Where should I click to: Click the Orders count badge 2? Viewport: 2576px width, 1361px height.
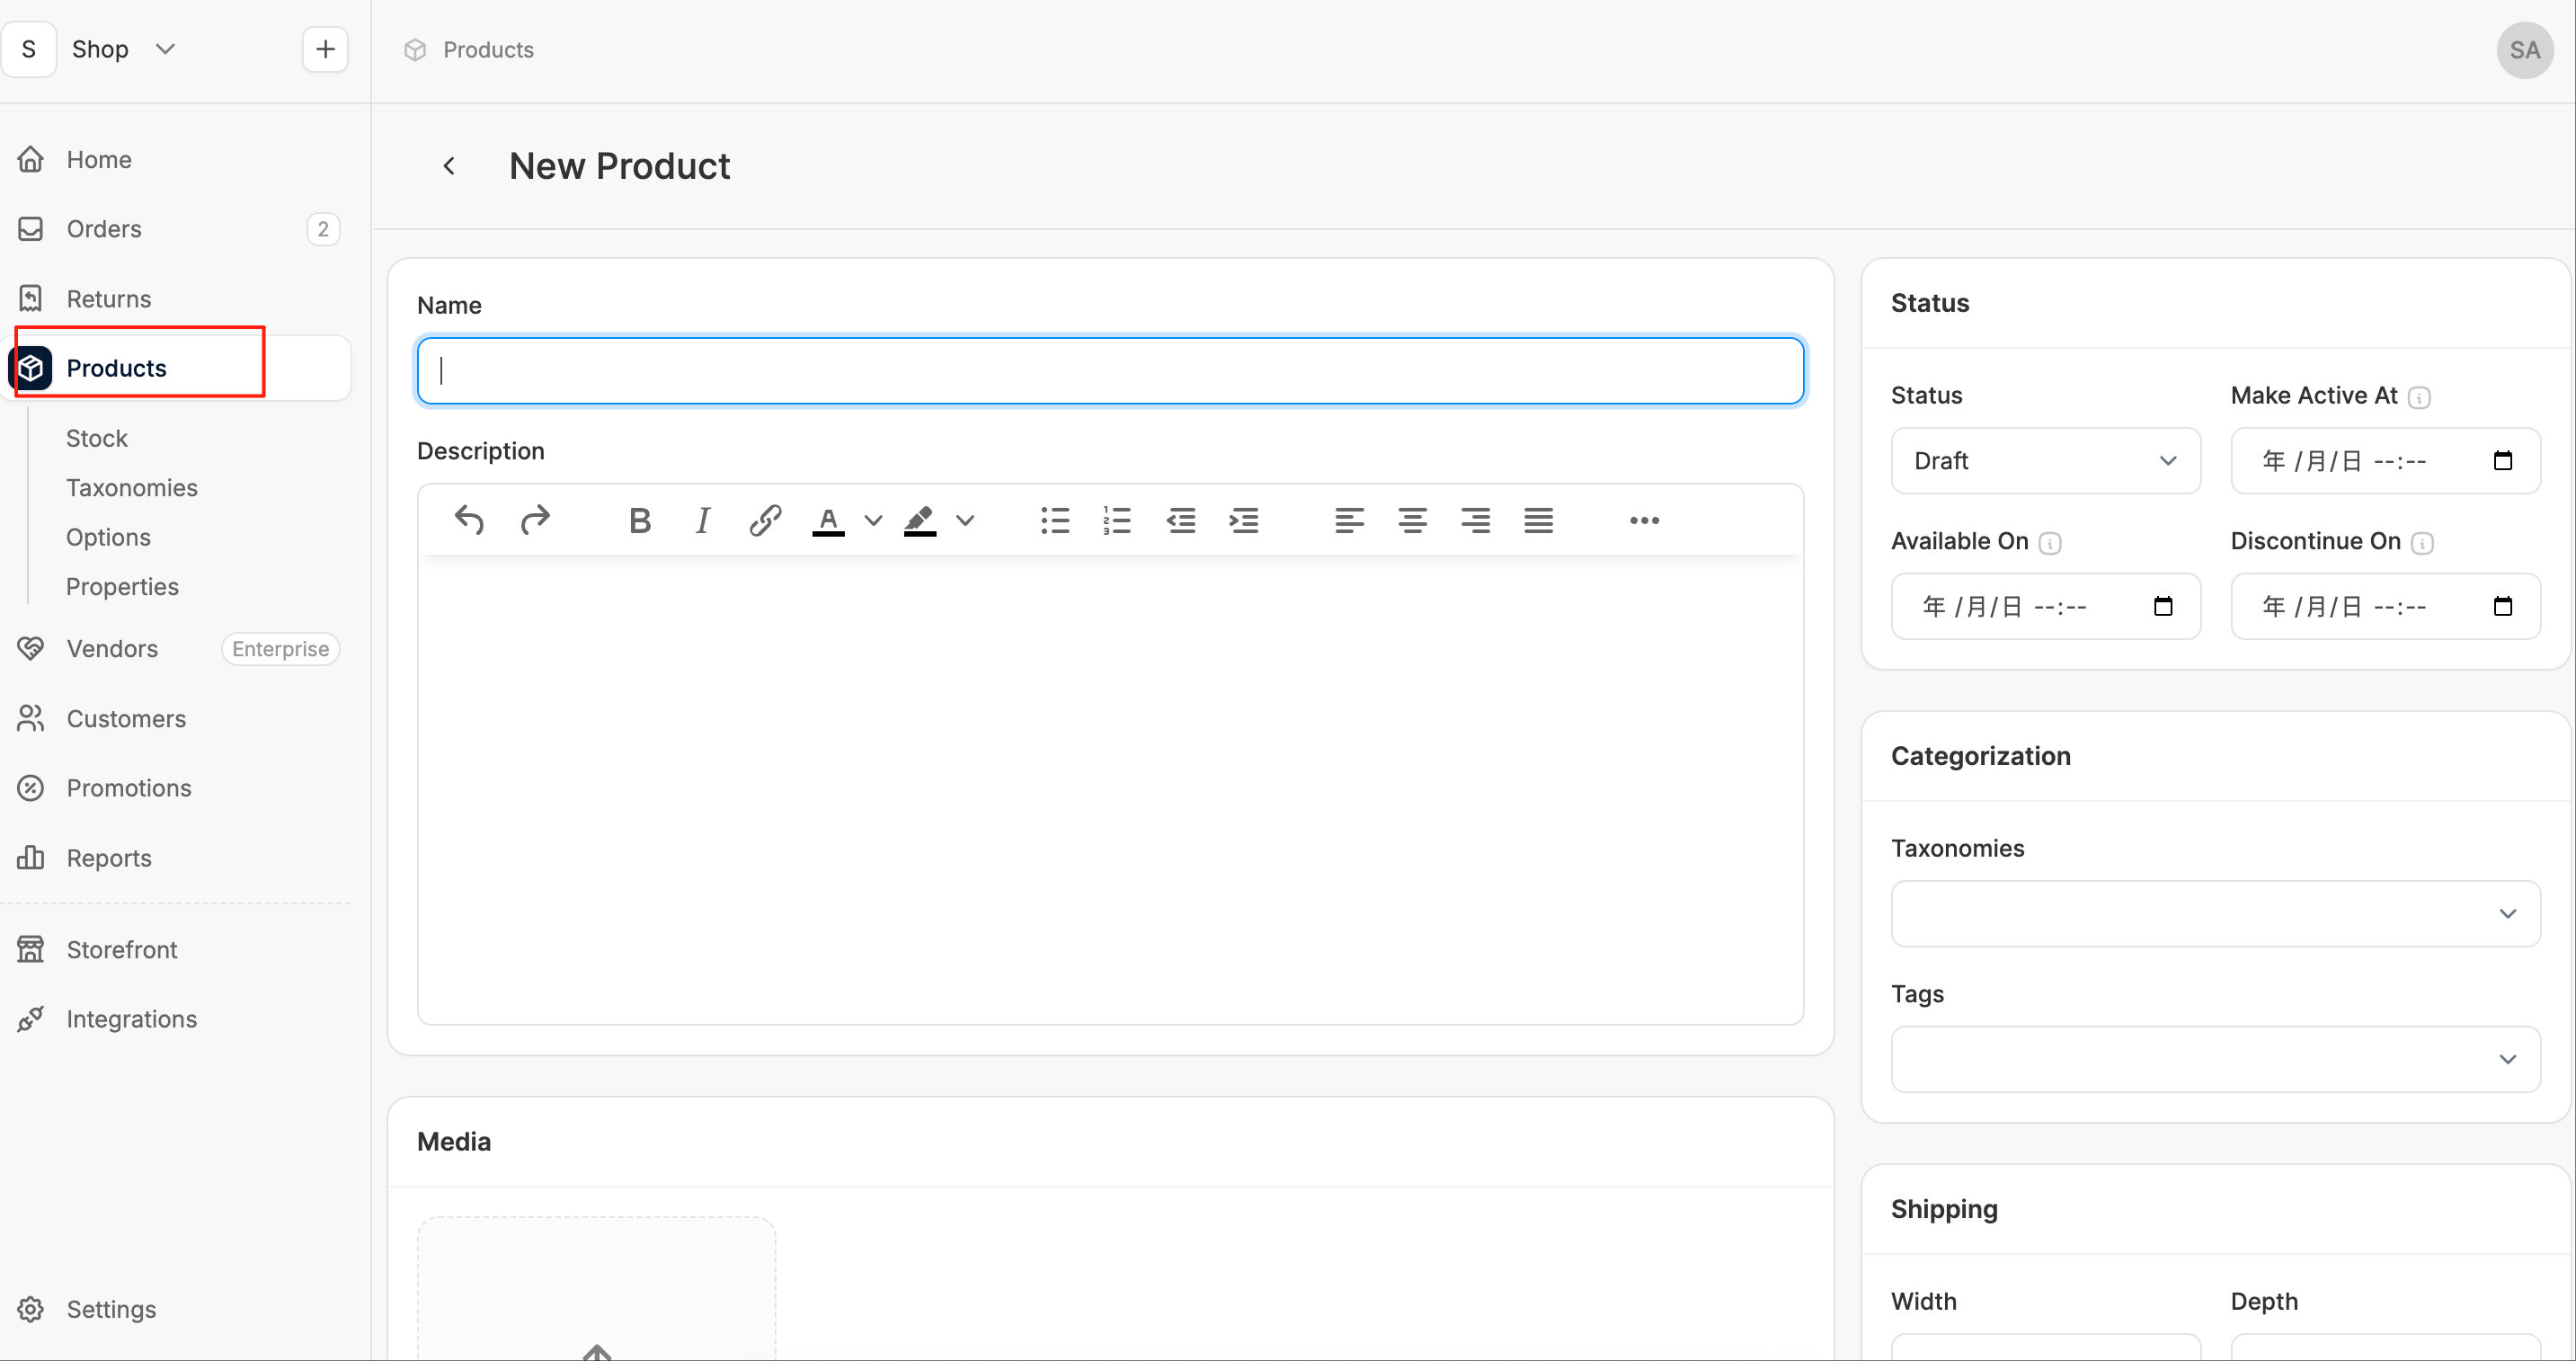tap(323, 229)
